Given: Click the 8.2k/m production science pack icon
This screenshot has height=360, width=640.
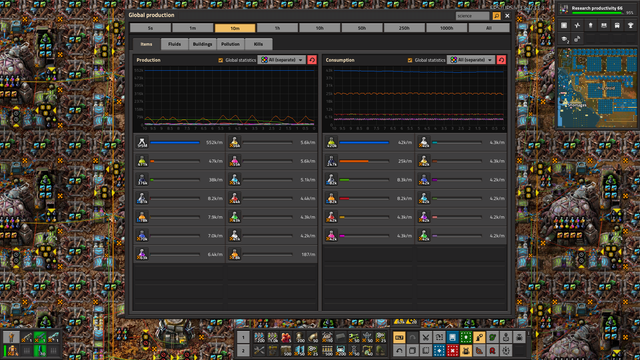Looking at the screenshot, I should (x=142, y=198).
